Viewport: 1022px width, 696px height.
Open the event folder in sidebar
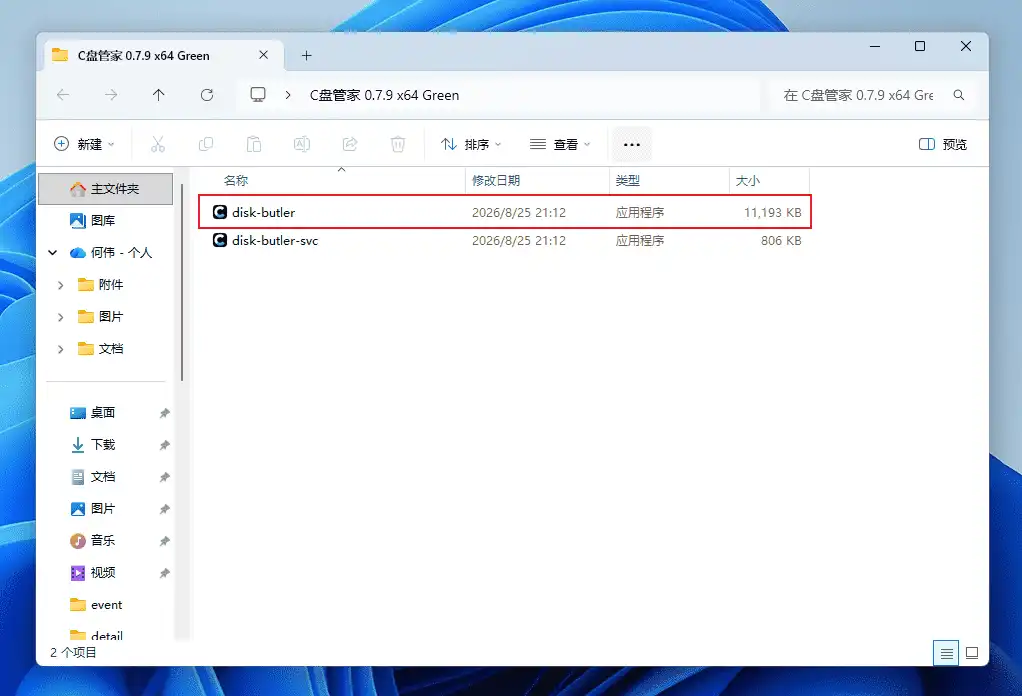[x=106, y=605]
